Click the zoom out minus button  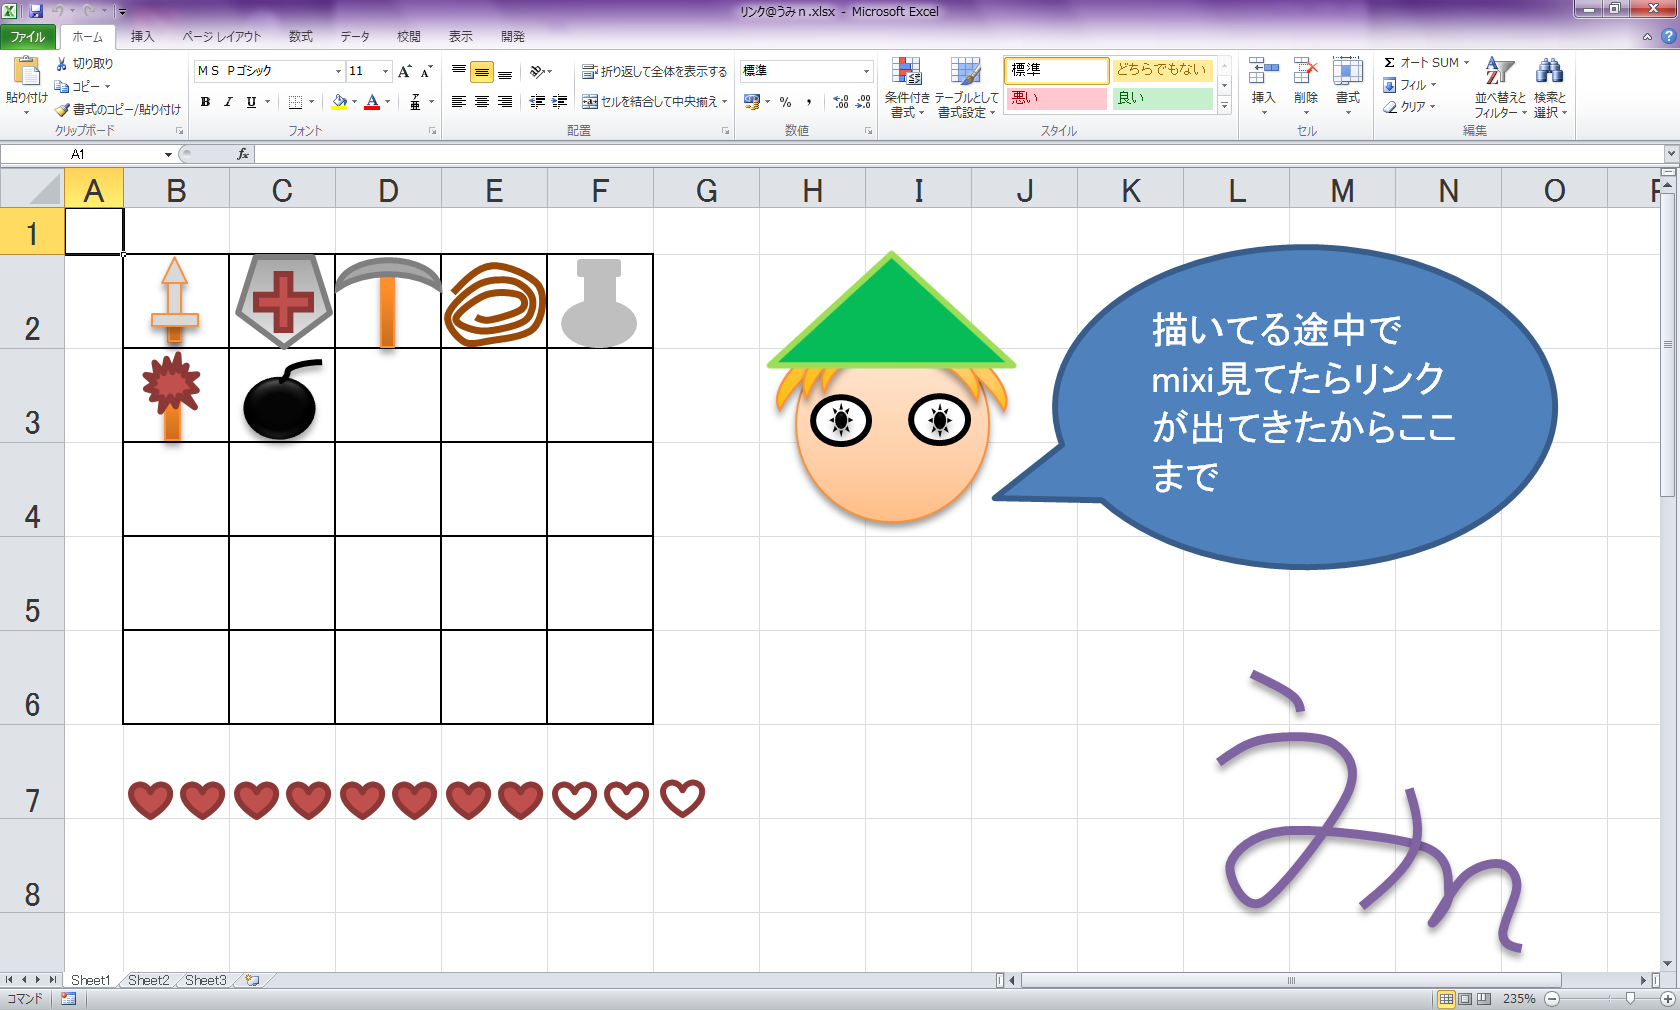(1552, 998)
